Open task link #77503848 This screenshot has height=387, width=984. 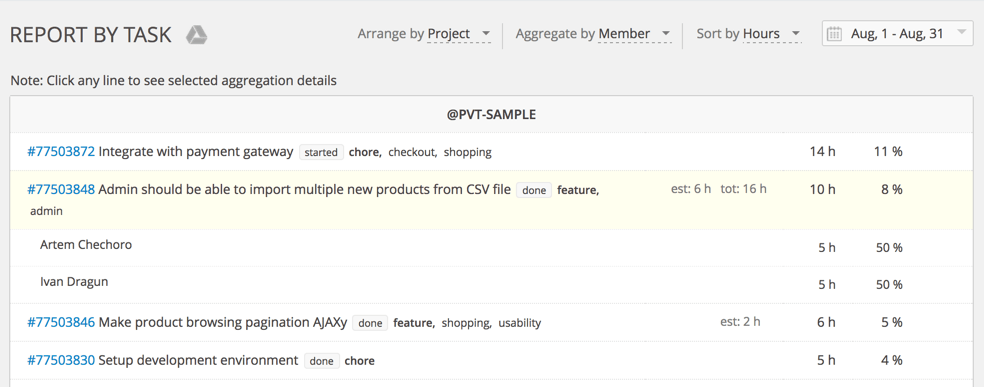pyautogui.click(x=61, y=189)
